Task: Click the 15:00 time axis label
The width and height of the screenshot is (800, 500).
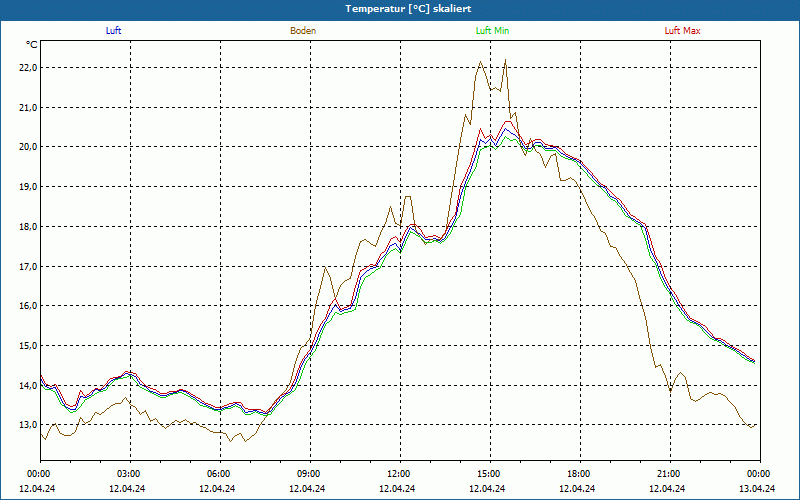Action: point(490,474)
